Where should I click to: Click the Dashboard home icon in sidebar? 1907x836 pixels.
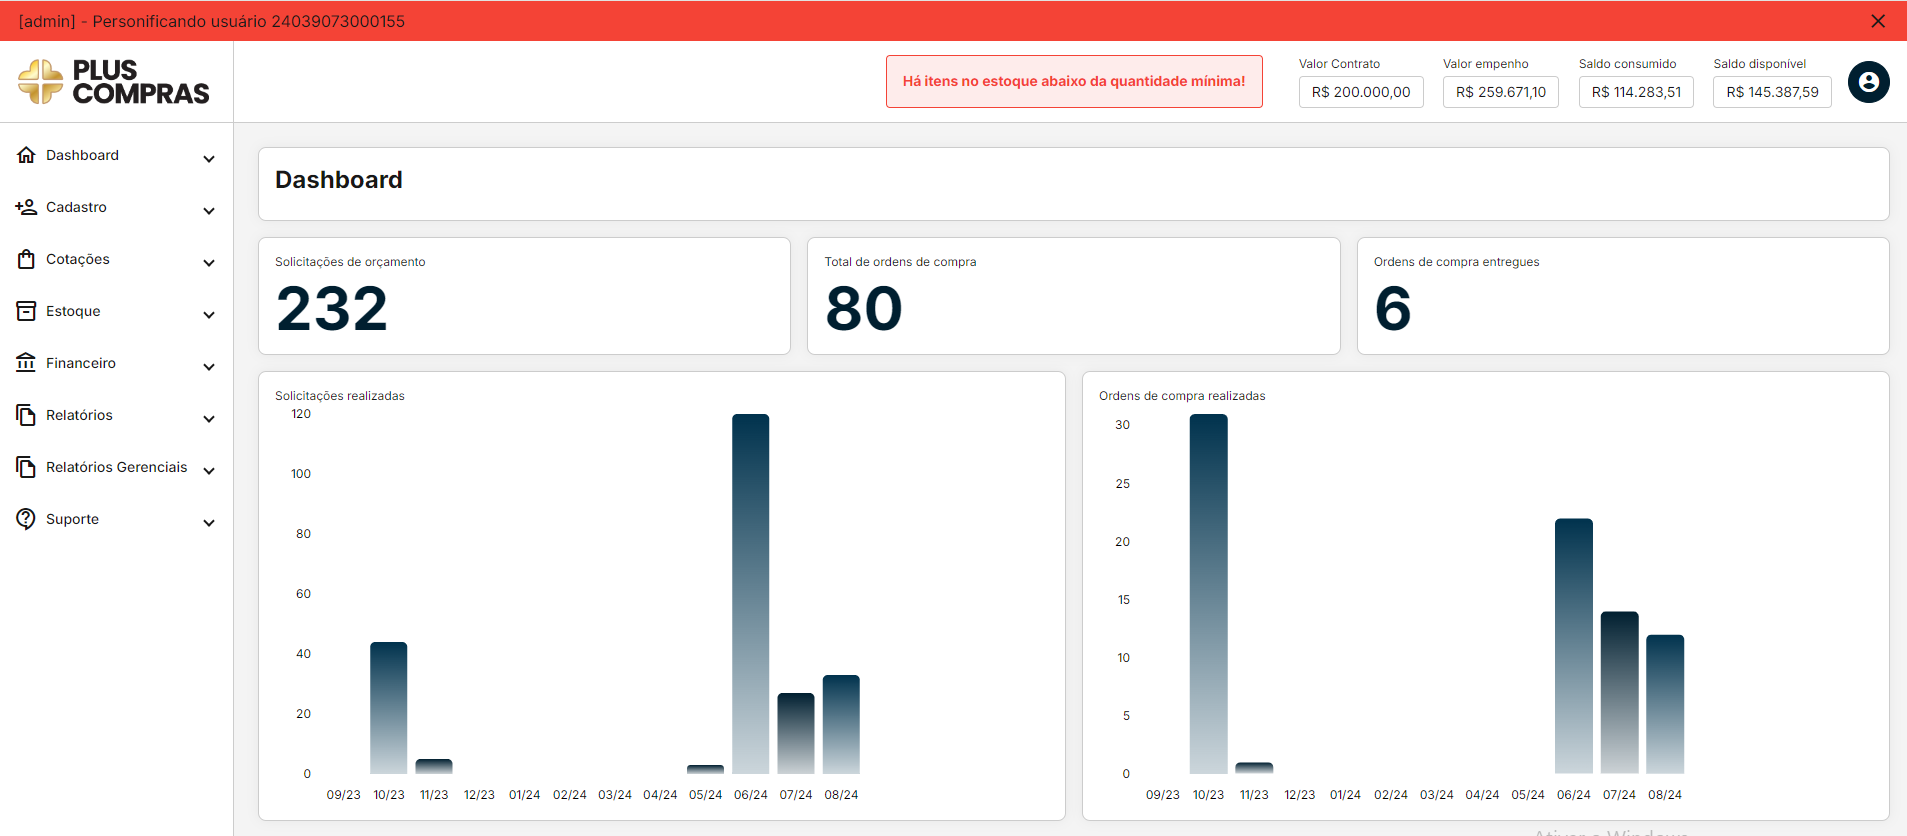point(26,155)
